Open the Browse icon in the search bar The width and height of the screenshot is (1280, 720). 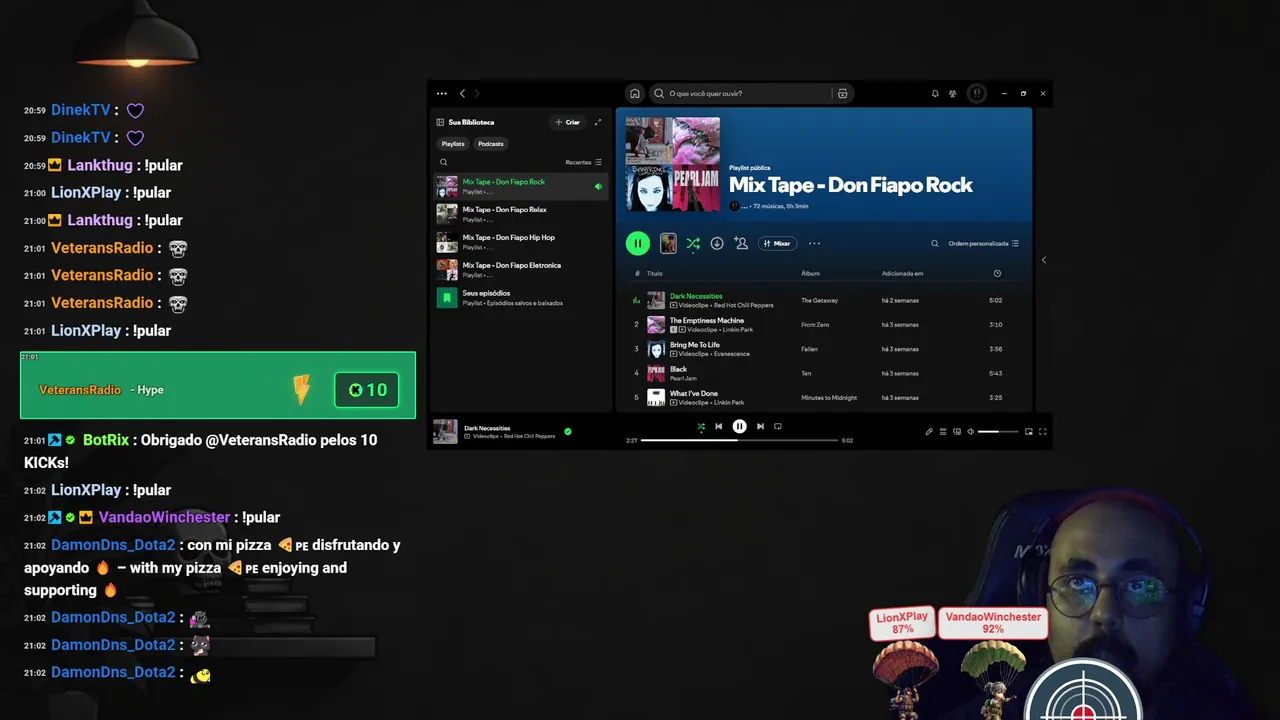click(x=842, y=94)
